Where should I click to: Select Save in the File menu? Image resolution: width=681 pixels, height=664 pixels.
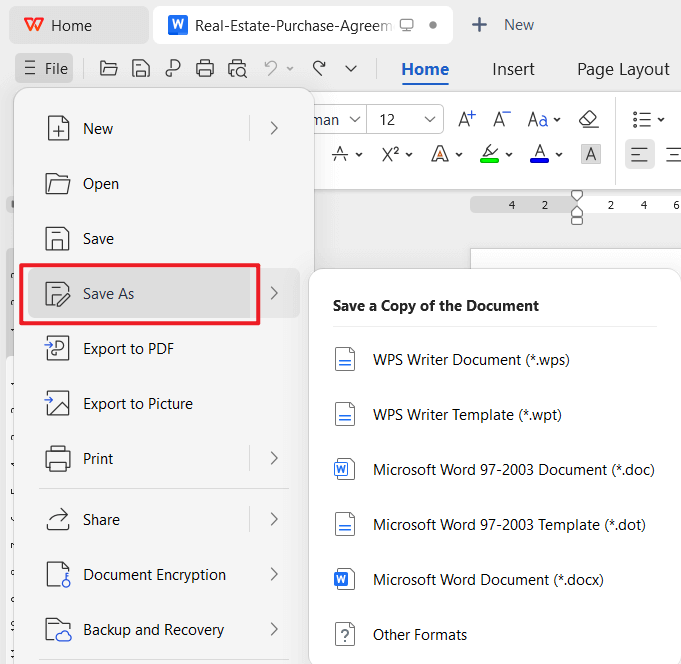(163, 239)
